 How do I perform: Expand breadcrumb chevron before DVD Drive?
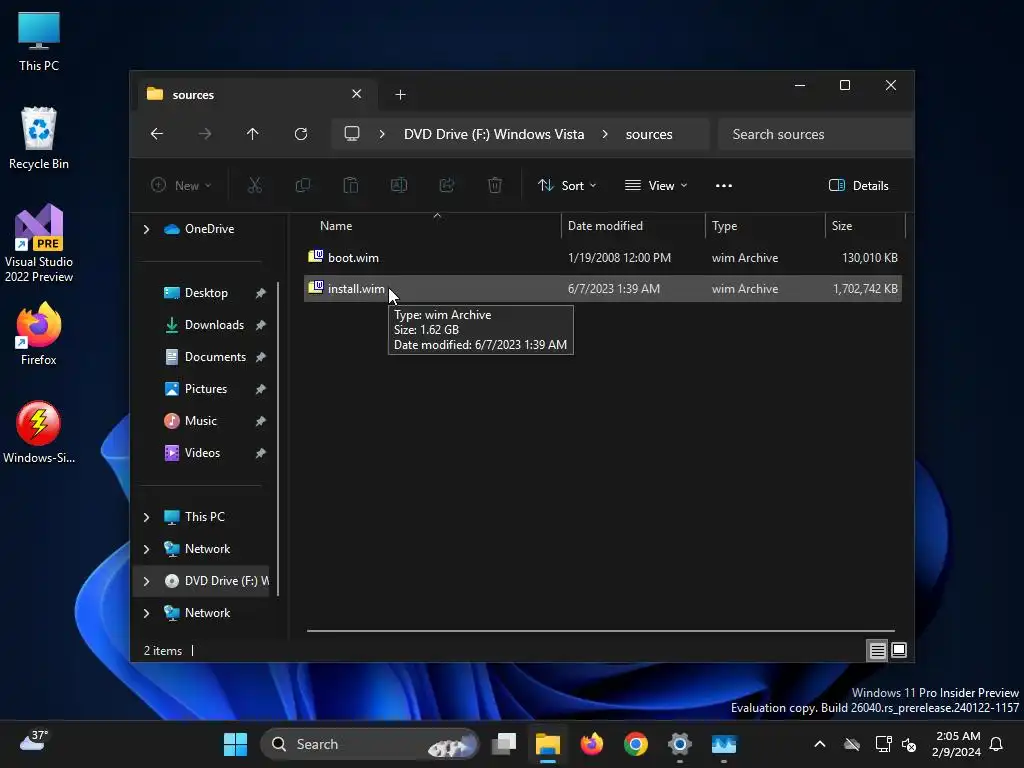pos(382,134)
